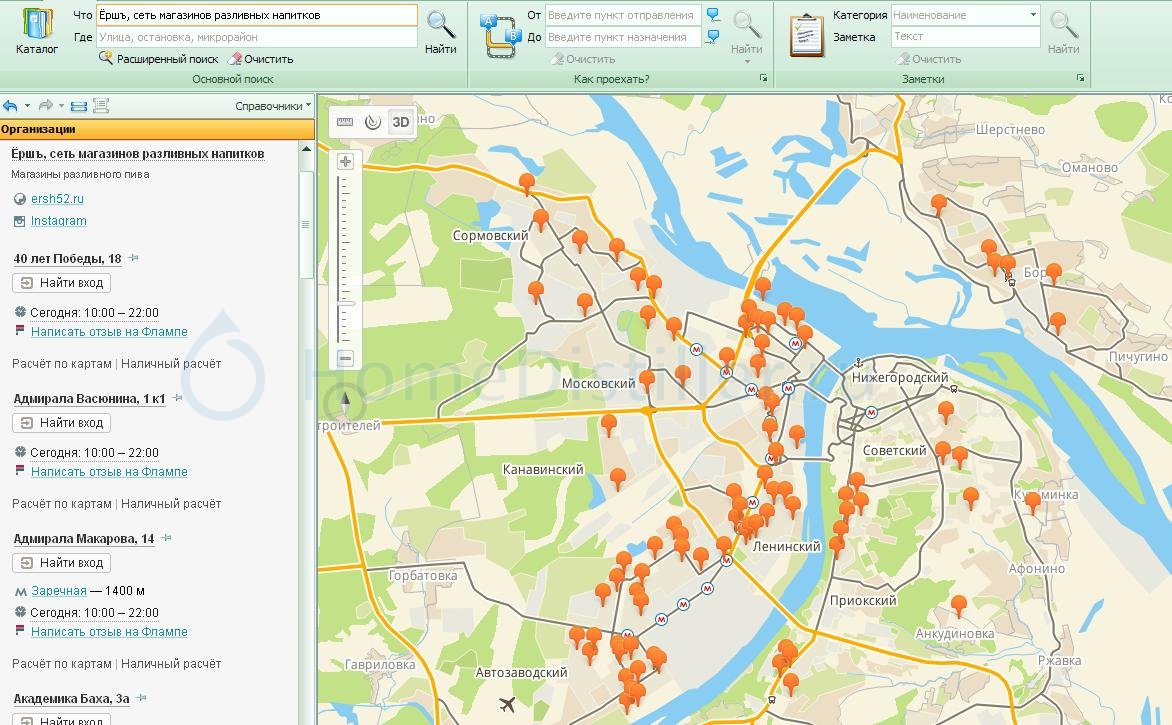The width and height of the screenshot is (1172, 725).
Task: Click the Приокский district label
Action: 863,600
